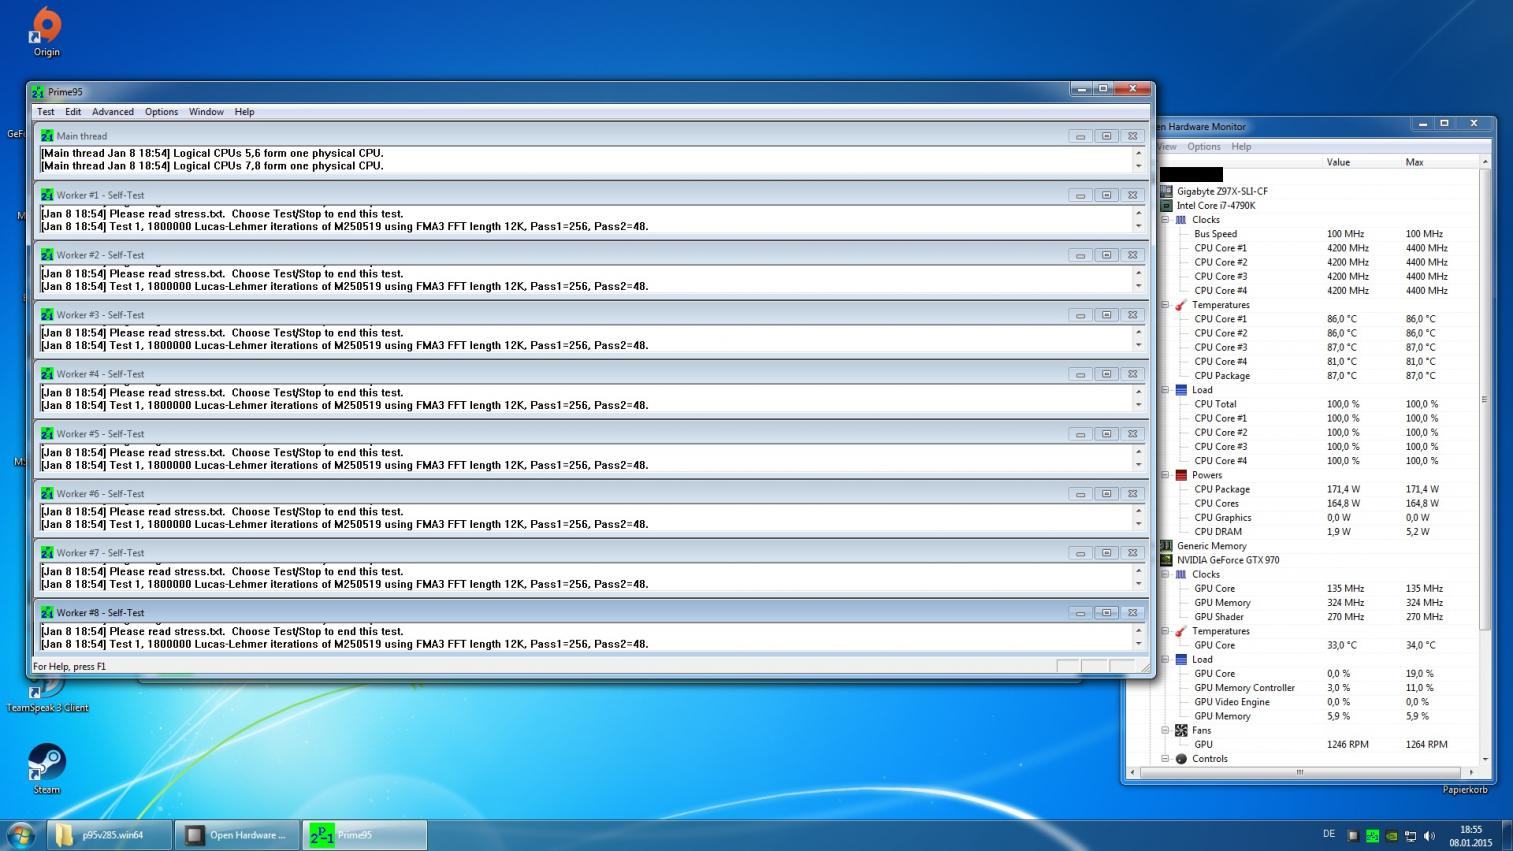This screenshot has width=1513, height=851.
Task: Click the CPU Powers category icon
Action: tap(1181, 475)
